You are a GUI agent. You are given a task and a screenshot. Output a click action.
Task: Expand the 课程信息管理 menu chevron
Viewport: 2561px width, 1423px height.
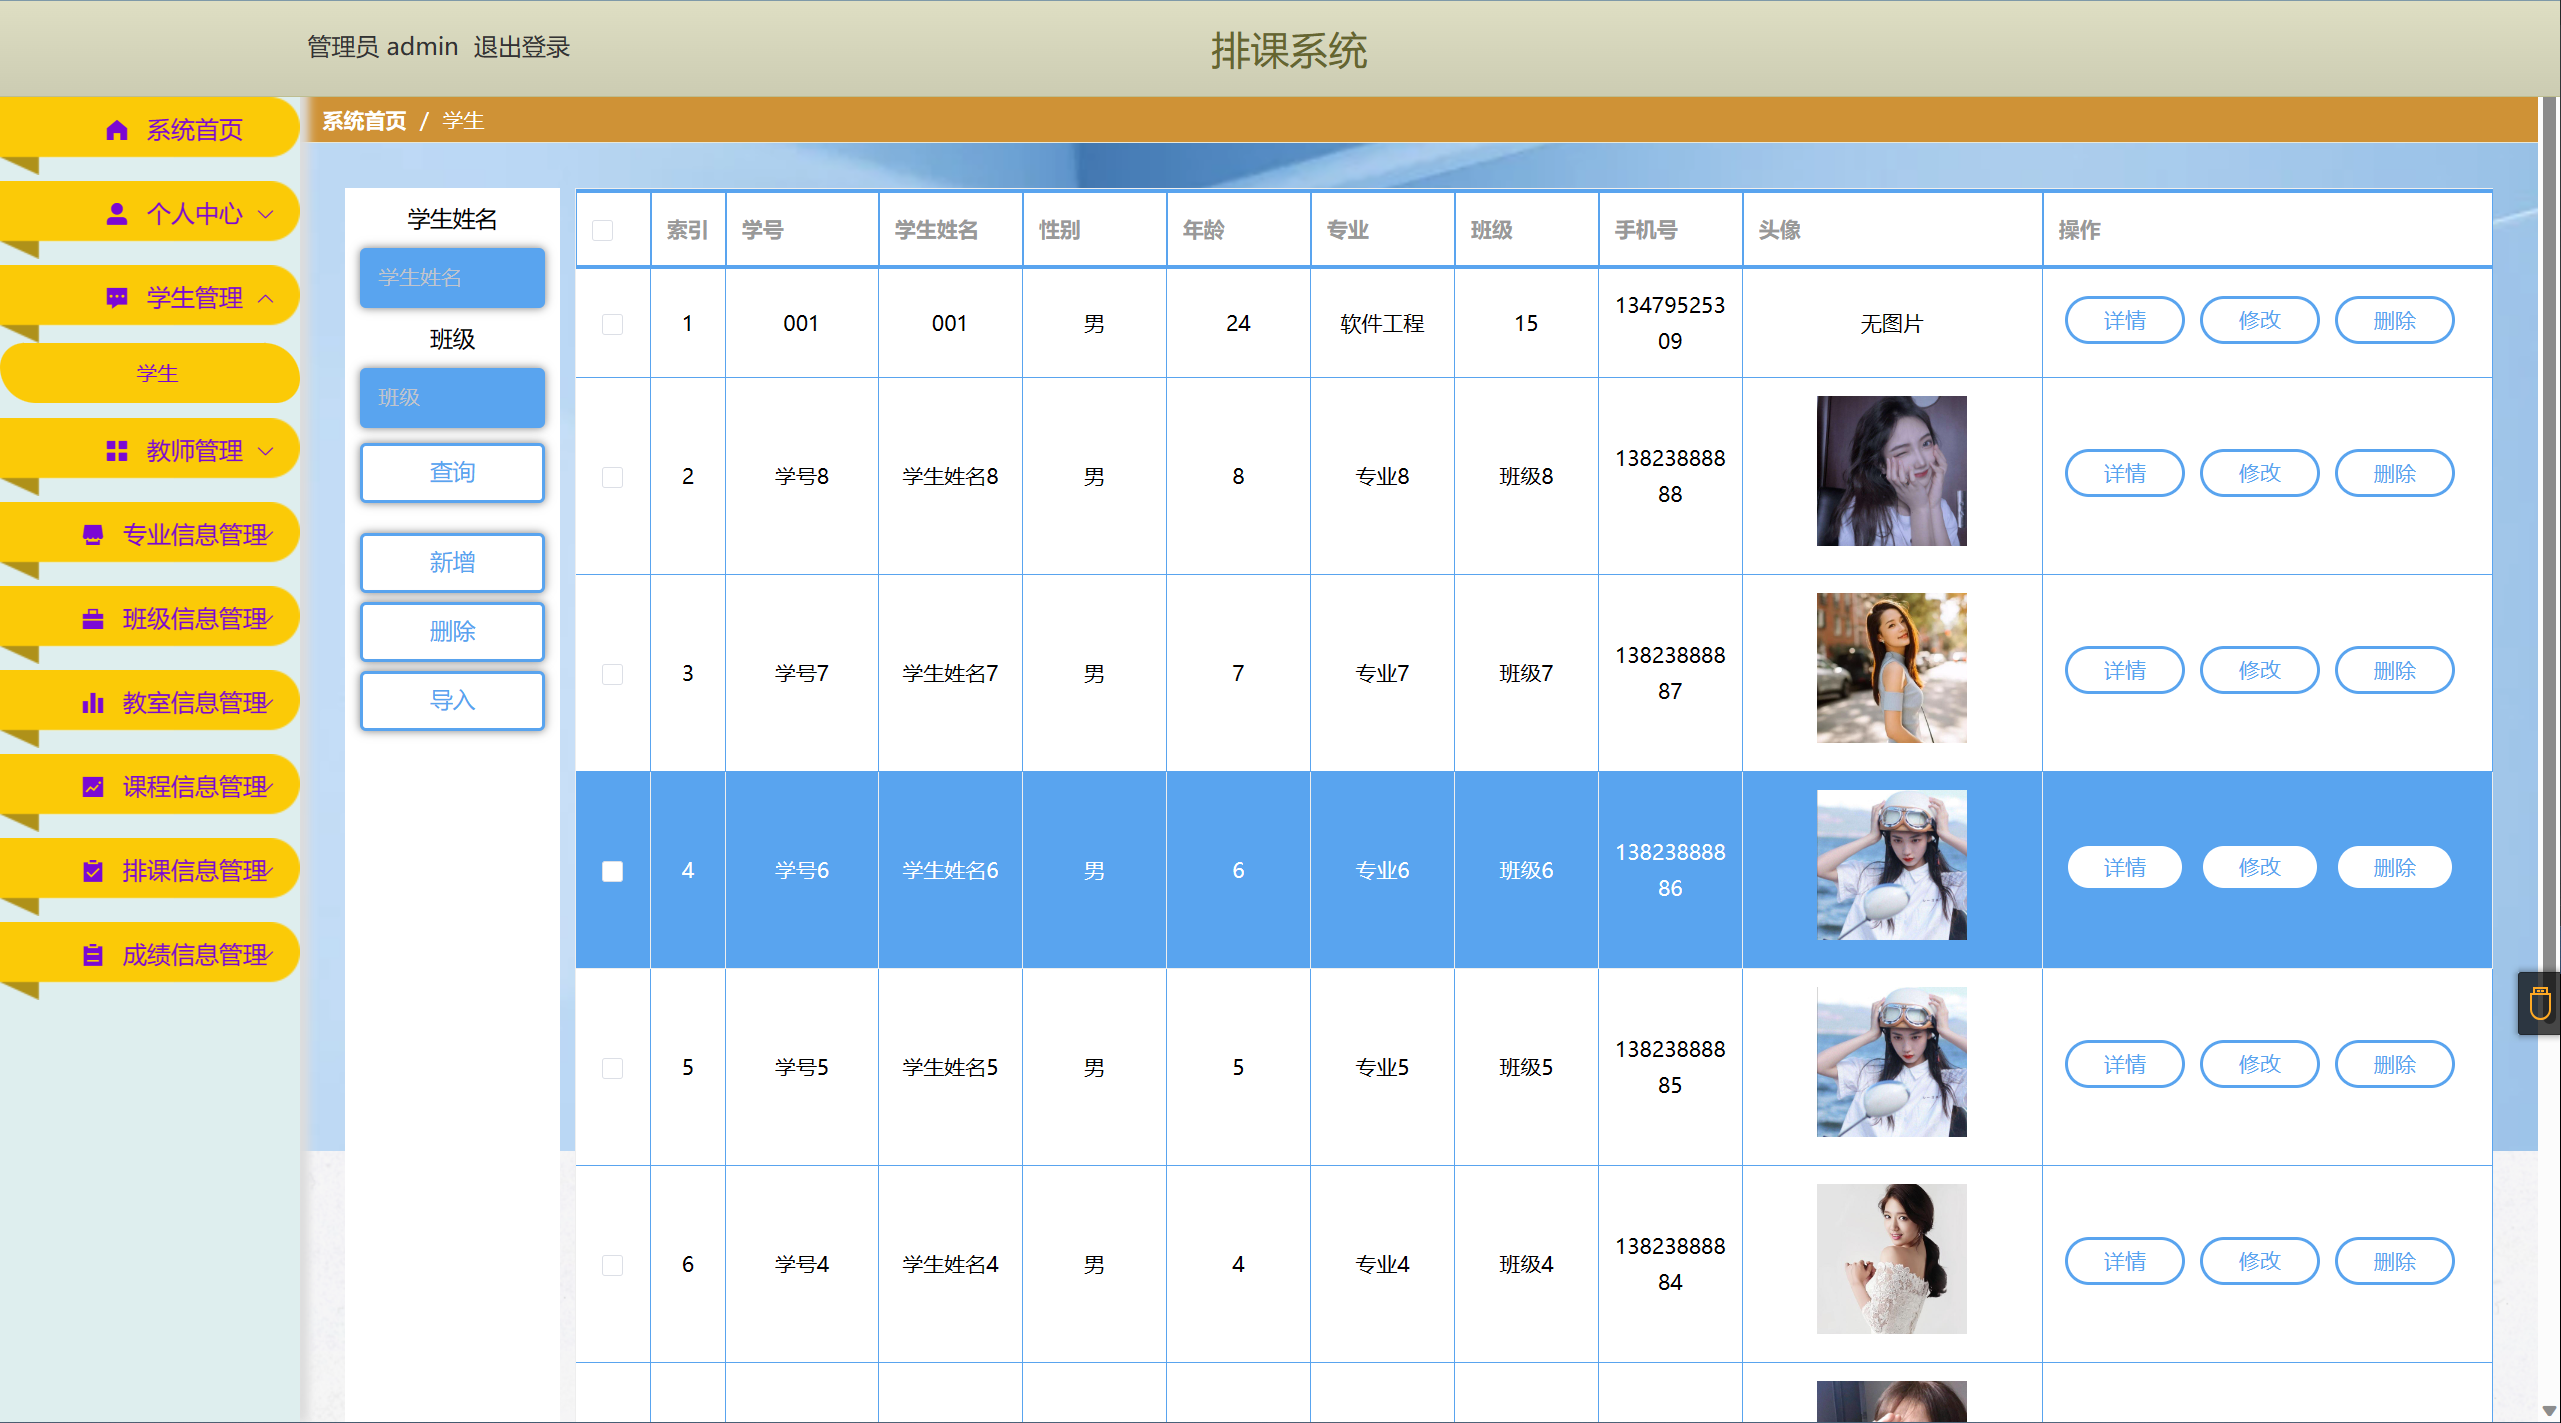[x=268, y=787]
